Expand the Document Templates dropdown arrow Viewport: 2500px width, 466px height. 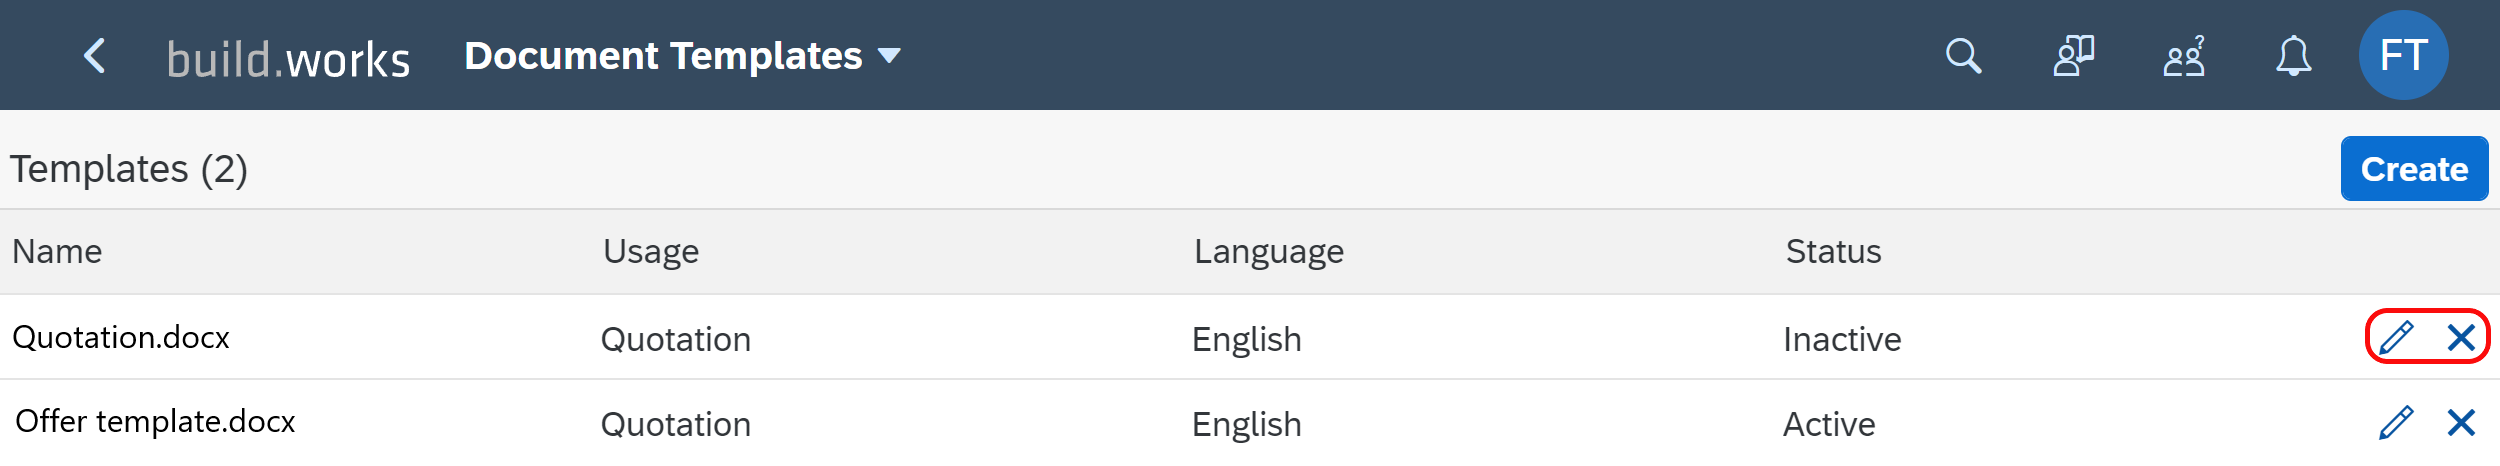(889, 56)
